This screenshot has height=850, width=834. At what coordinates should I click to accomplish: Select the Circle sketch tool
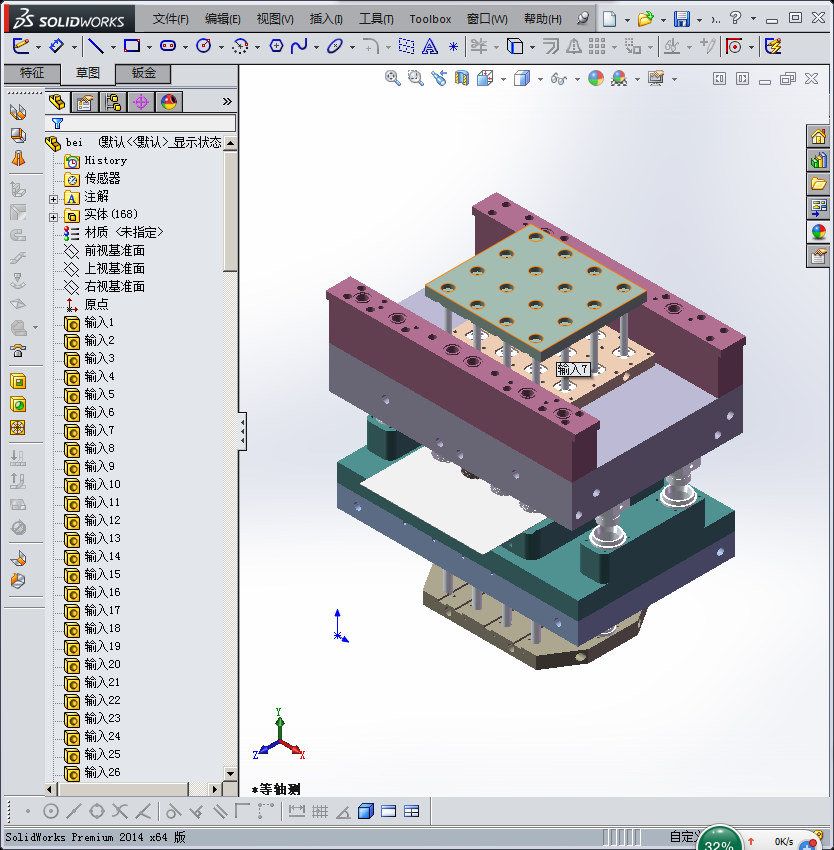pos(204,46)
